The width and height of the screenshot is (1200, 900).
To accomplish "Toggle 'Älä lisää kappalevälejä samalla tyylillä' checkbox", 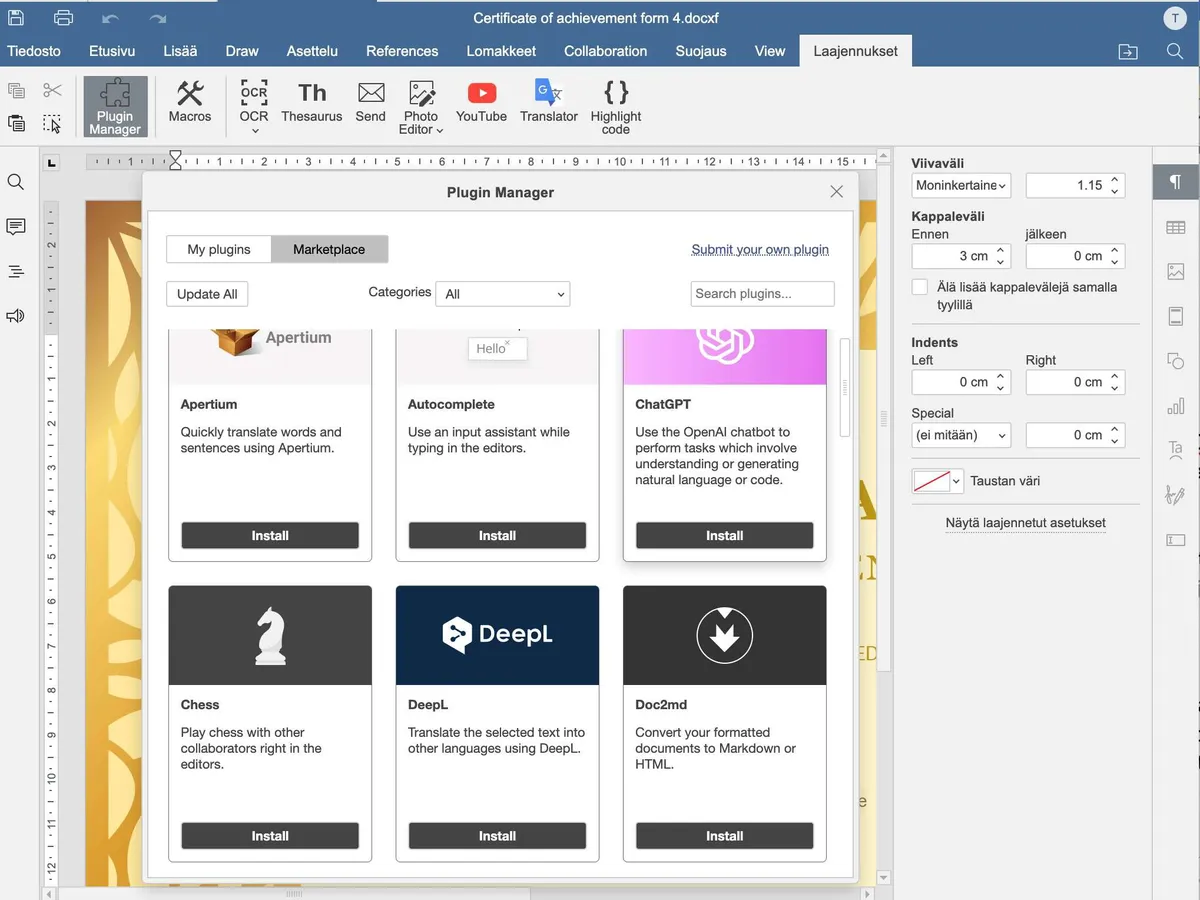I will pyautogui.click(x=920, y=287).
